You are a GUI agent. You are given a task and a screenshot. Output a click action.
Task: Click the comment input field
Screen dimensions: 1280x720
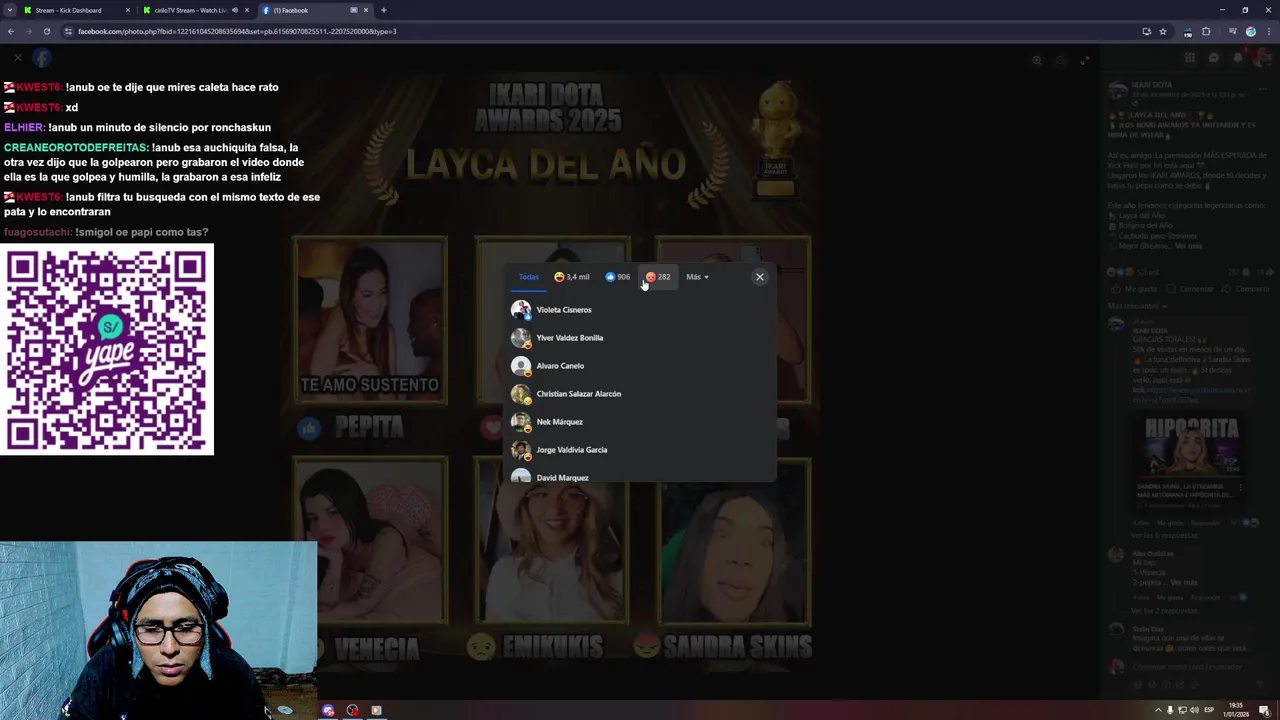[1187, 667]
